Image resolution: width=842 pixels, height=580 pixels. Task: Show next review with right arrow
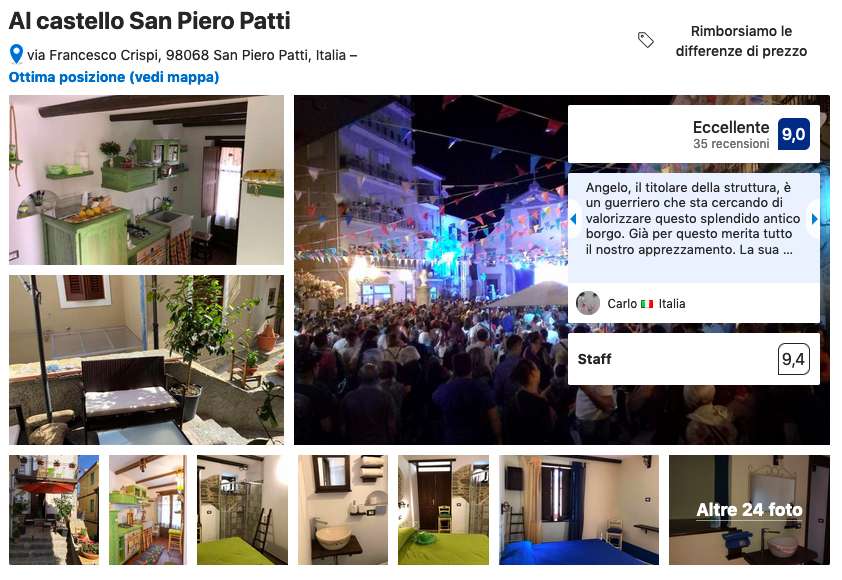click(x=814, y=219)
